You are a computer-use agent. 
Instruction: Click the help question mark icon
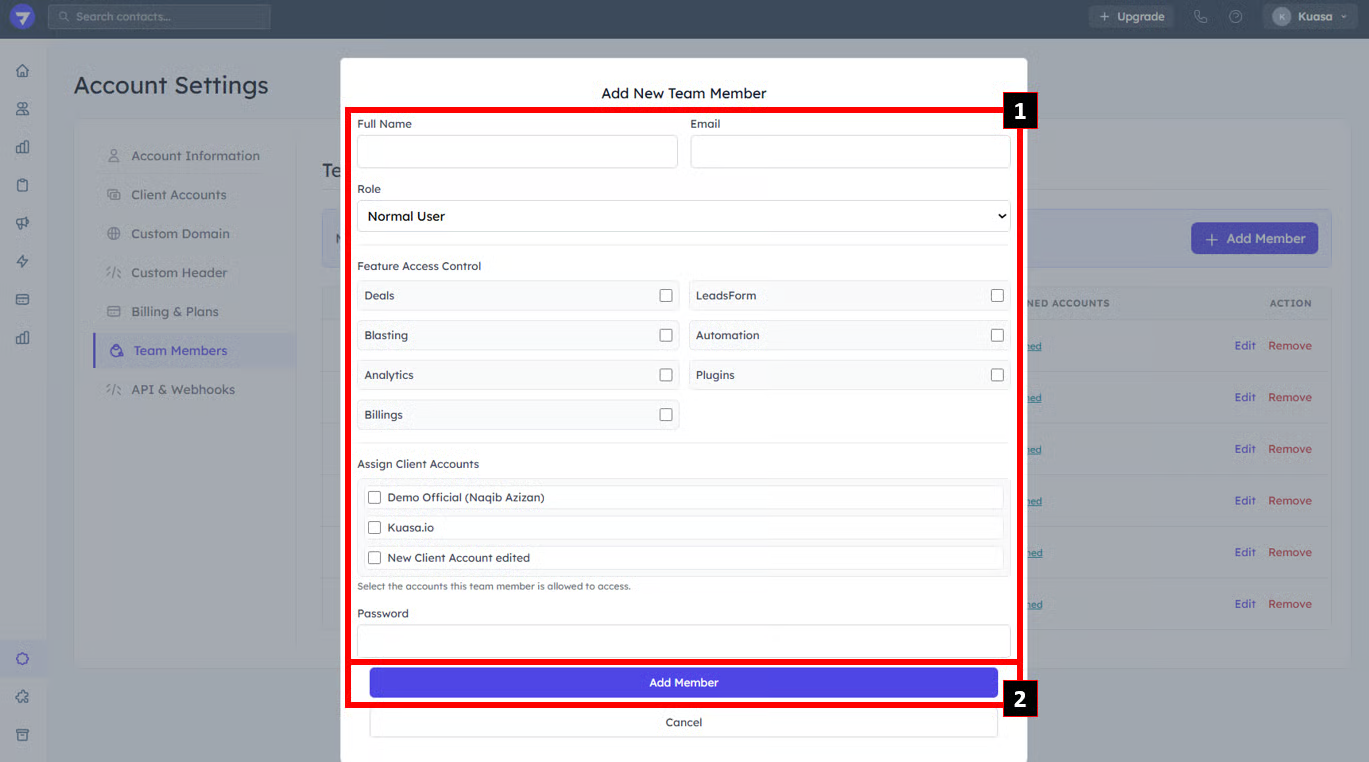click(x=1236, y=17)
